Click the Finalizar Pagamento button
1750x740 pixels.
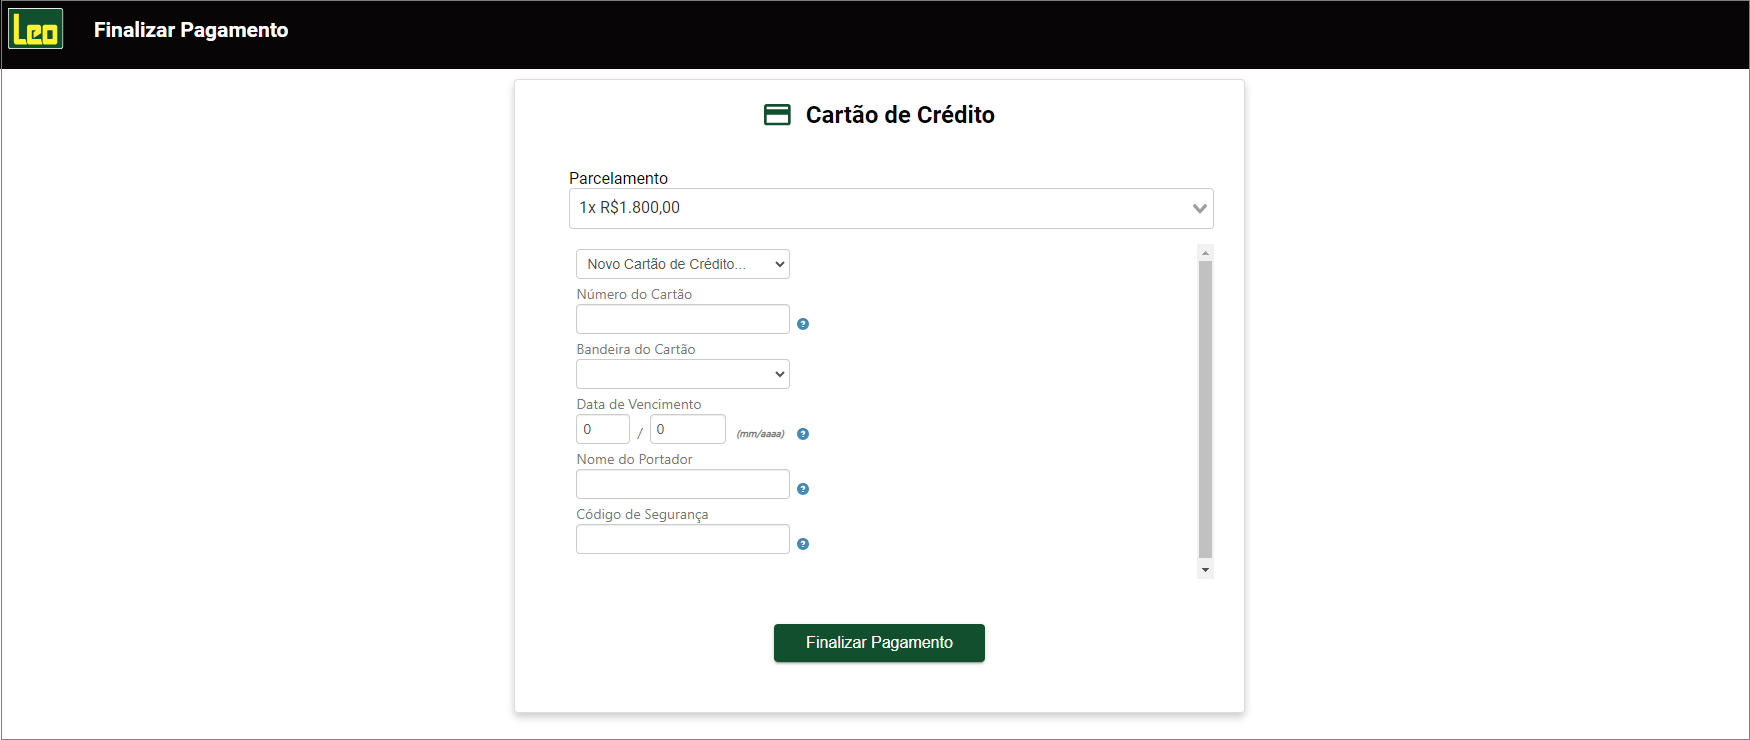click(879, 643)
